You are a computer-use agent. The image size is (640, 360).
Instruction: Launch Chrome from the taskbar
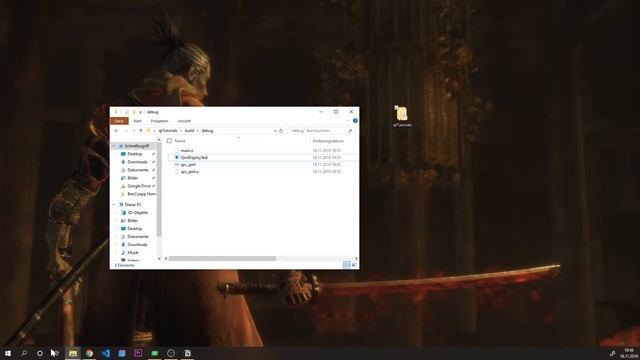[89, 353]
